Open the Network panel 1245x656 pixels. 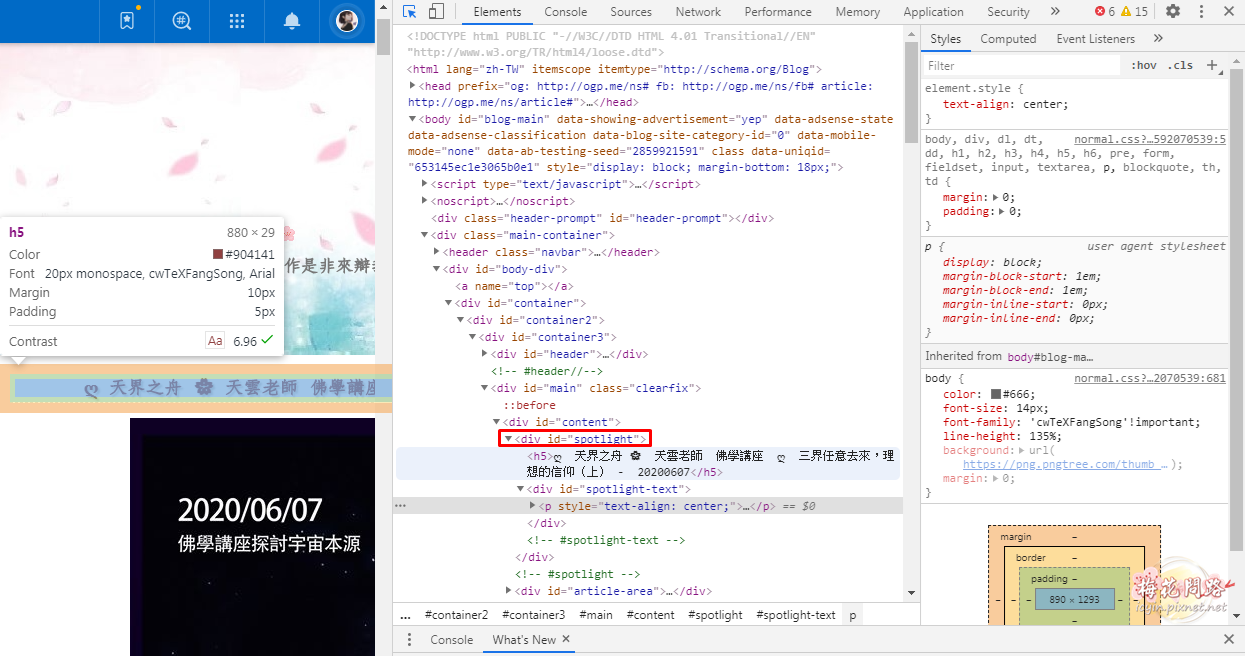coord(698,12)
